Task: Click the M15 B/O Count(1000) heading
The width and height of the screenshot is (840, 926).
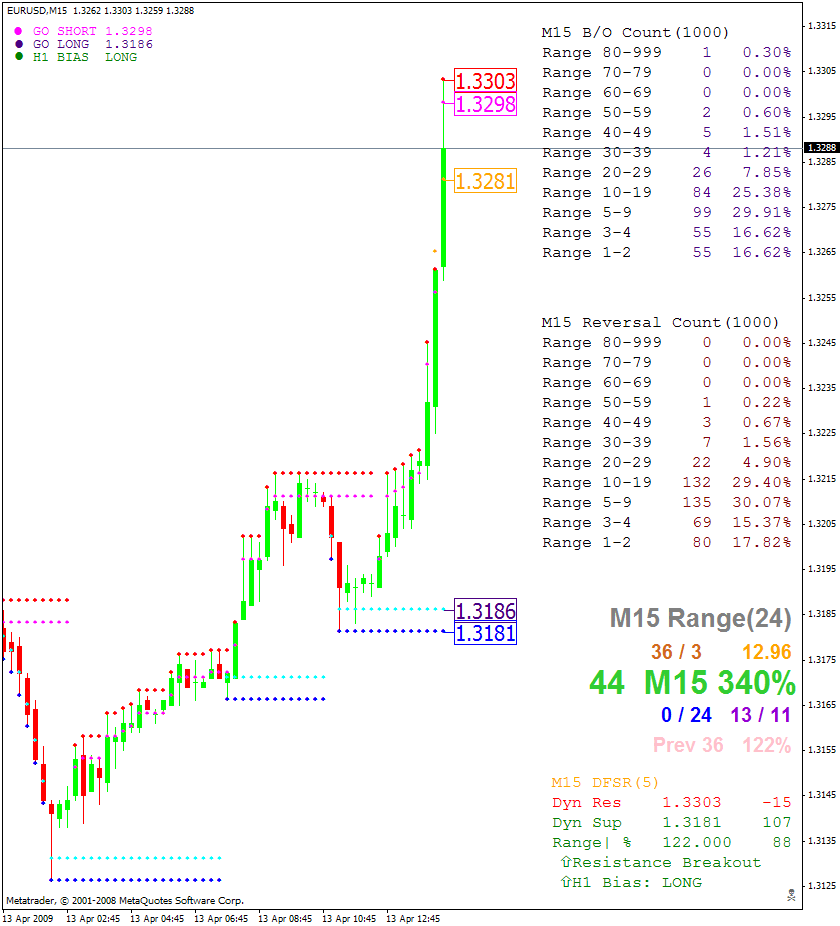Action: point(635,32)
